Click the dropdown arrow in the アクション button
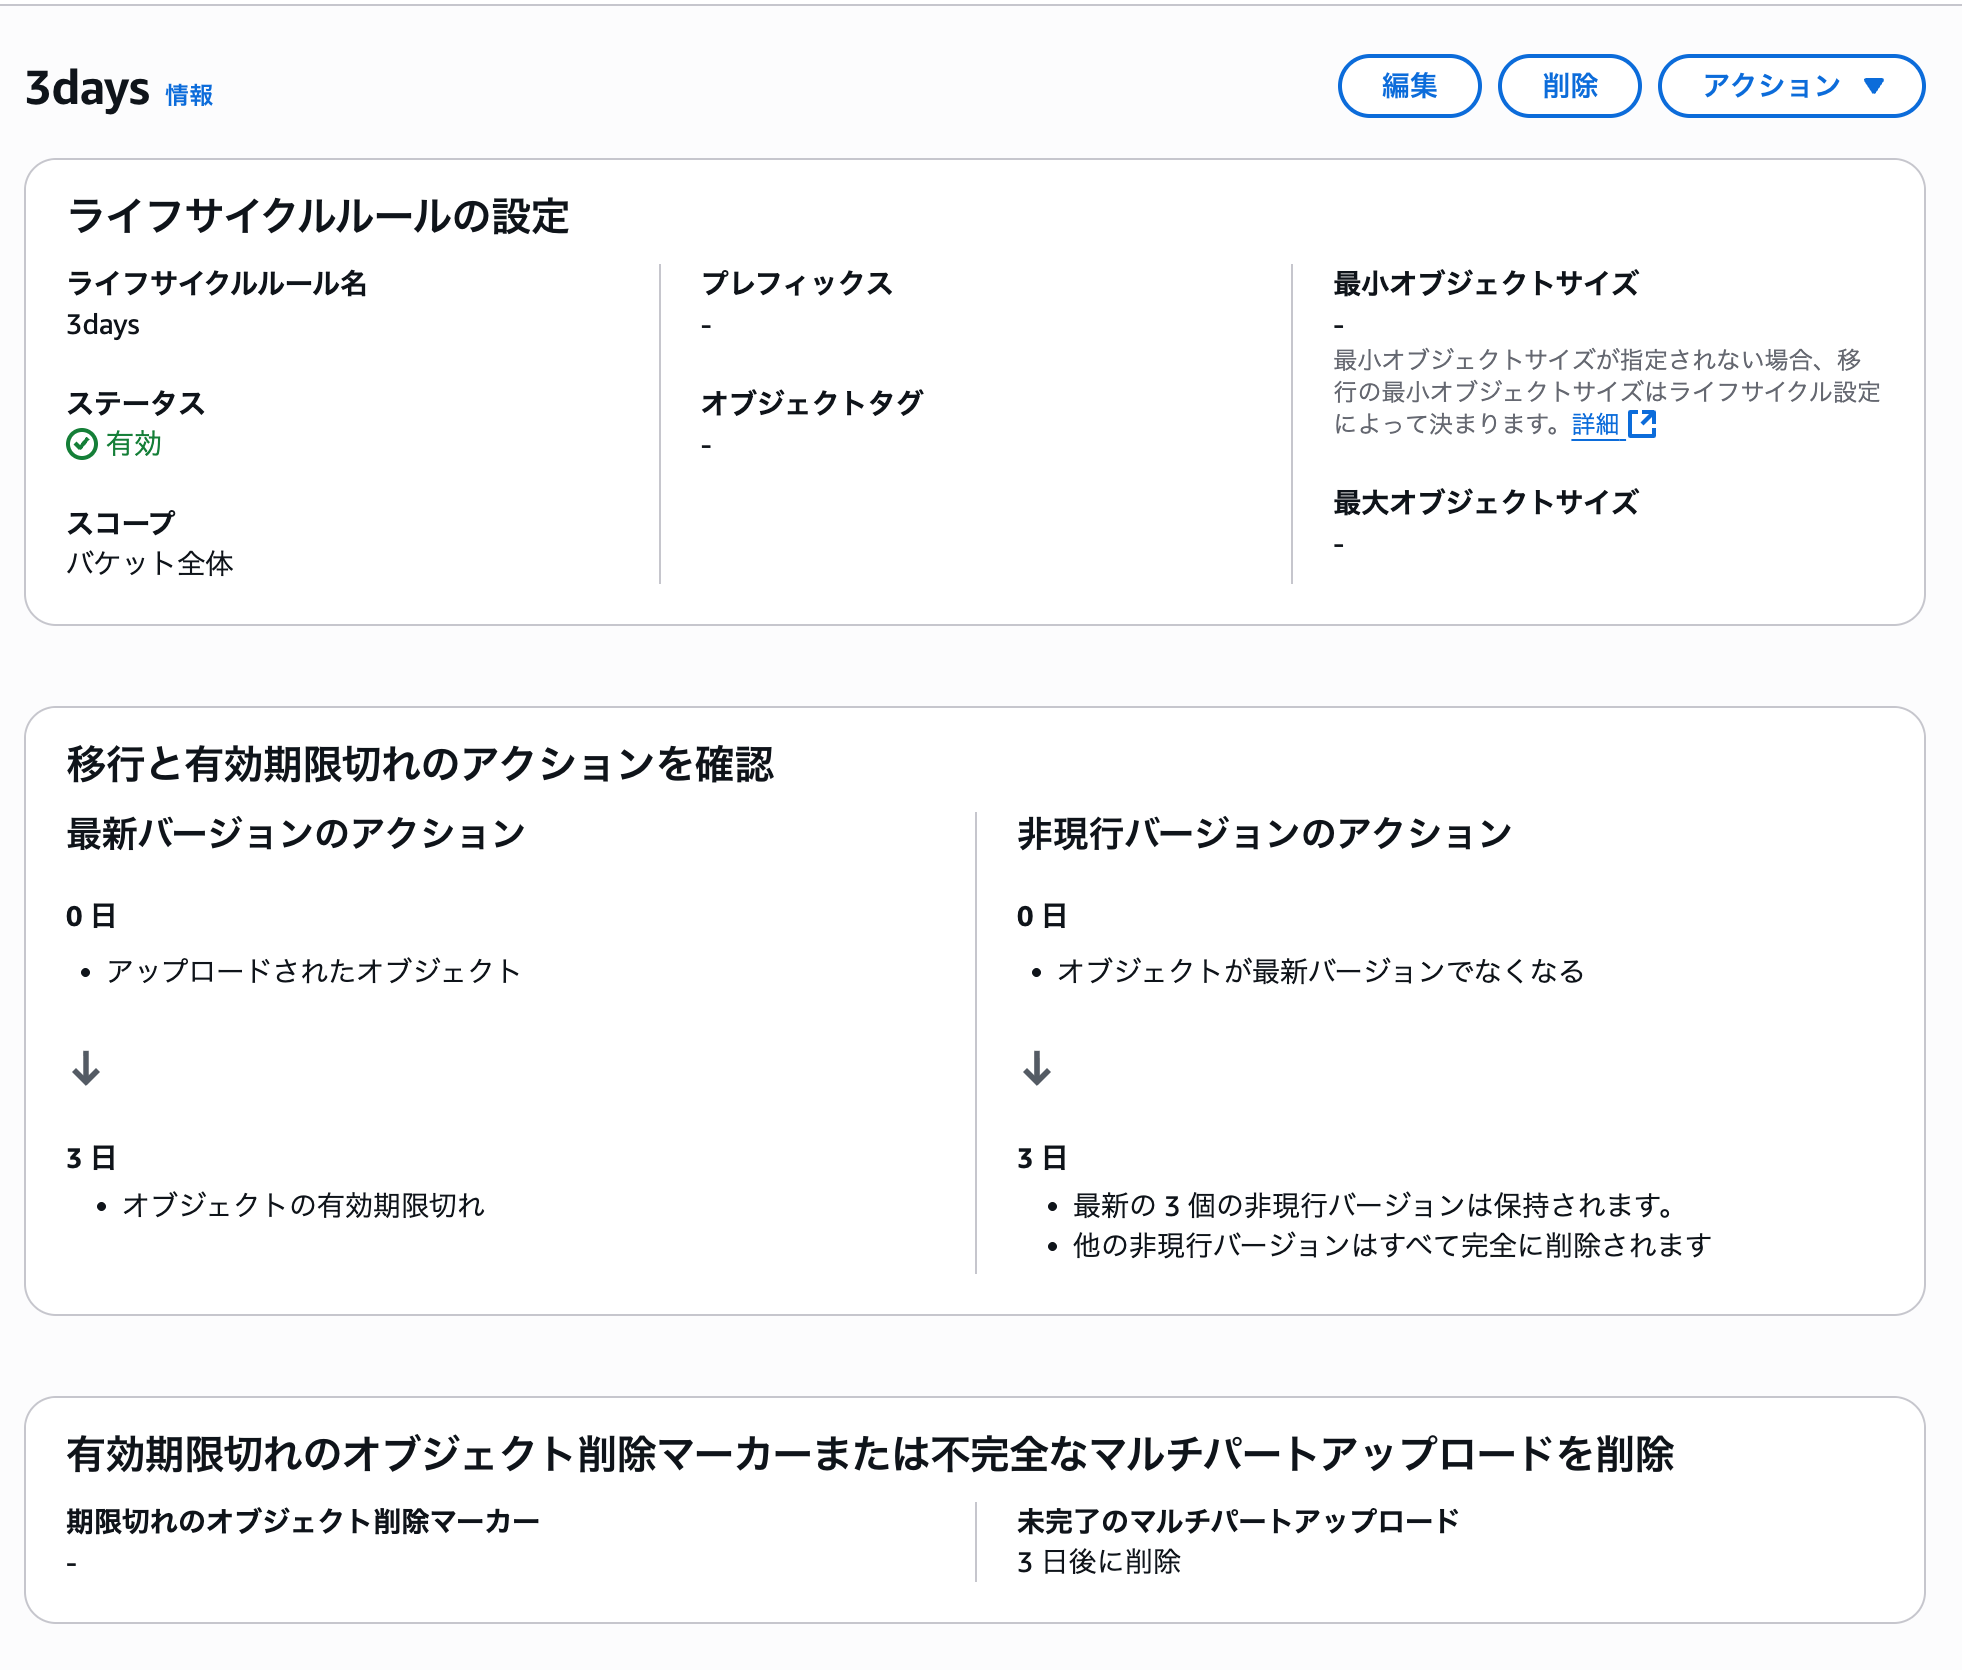 [1875, 86]
